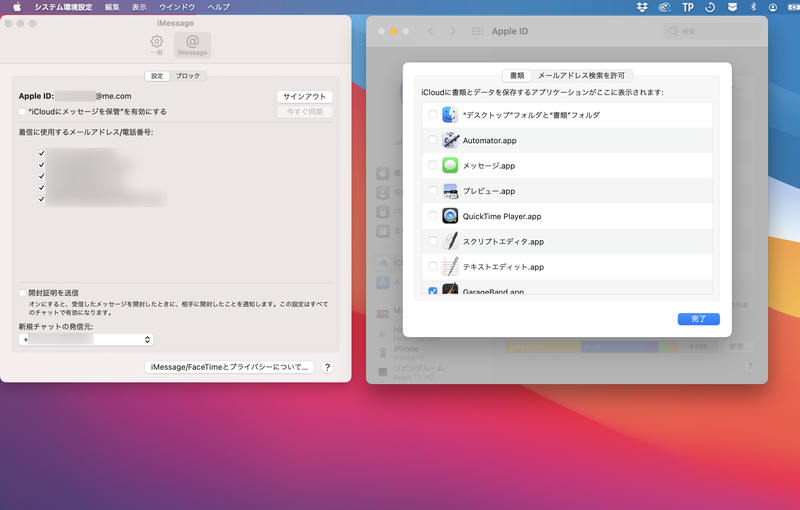Switch to メールアドレス検索を許可 tab
800x510 pixels.
click(582, 75)
